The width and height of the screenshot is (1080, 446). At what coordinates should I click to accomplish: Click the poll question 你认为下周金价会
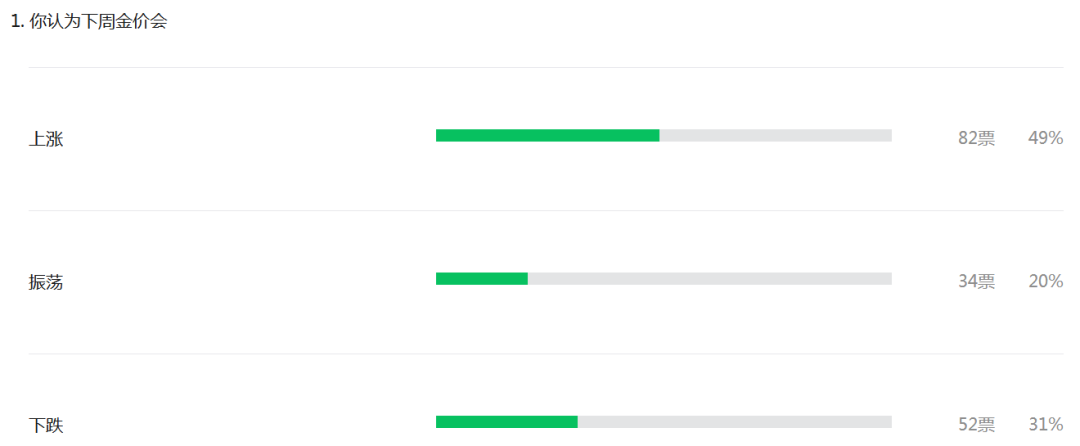pyautogui.click(x=98, y=21)
